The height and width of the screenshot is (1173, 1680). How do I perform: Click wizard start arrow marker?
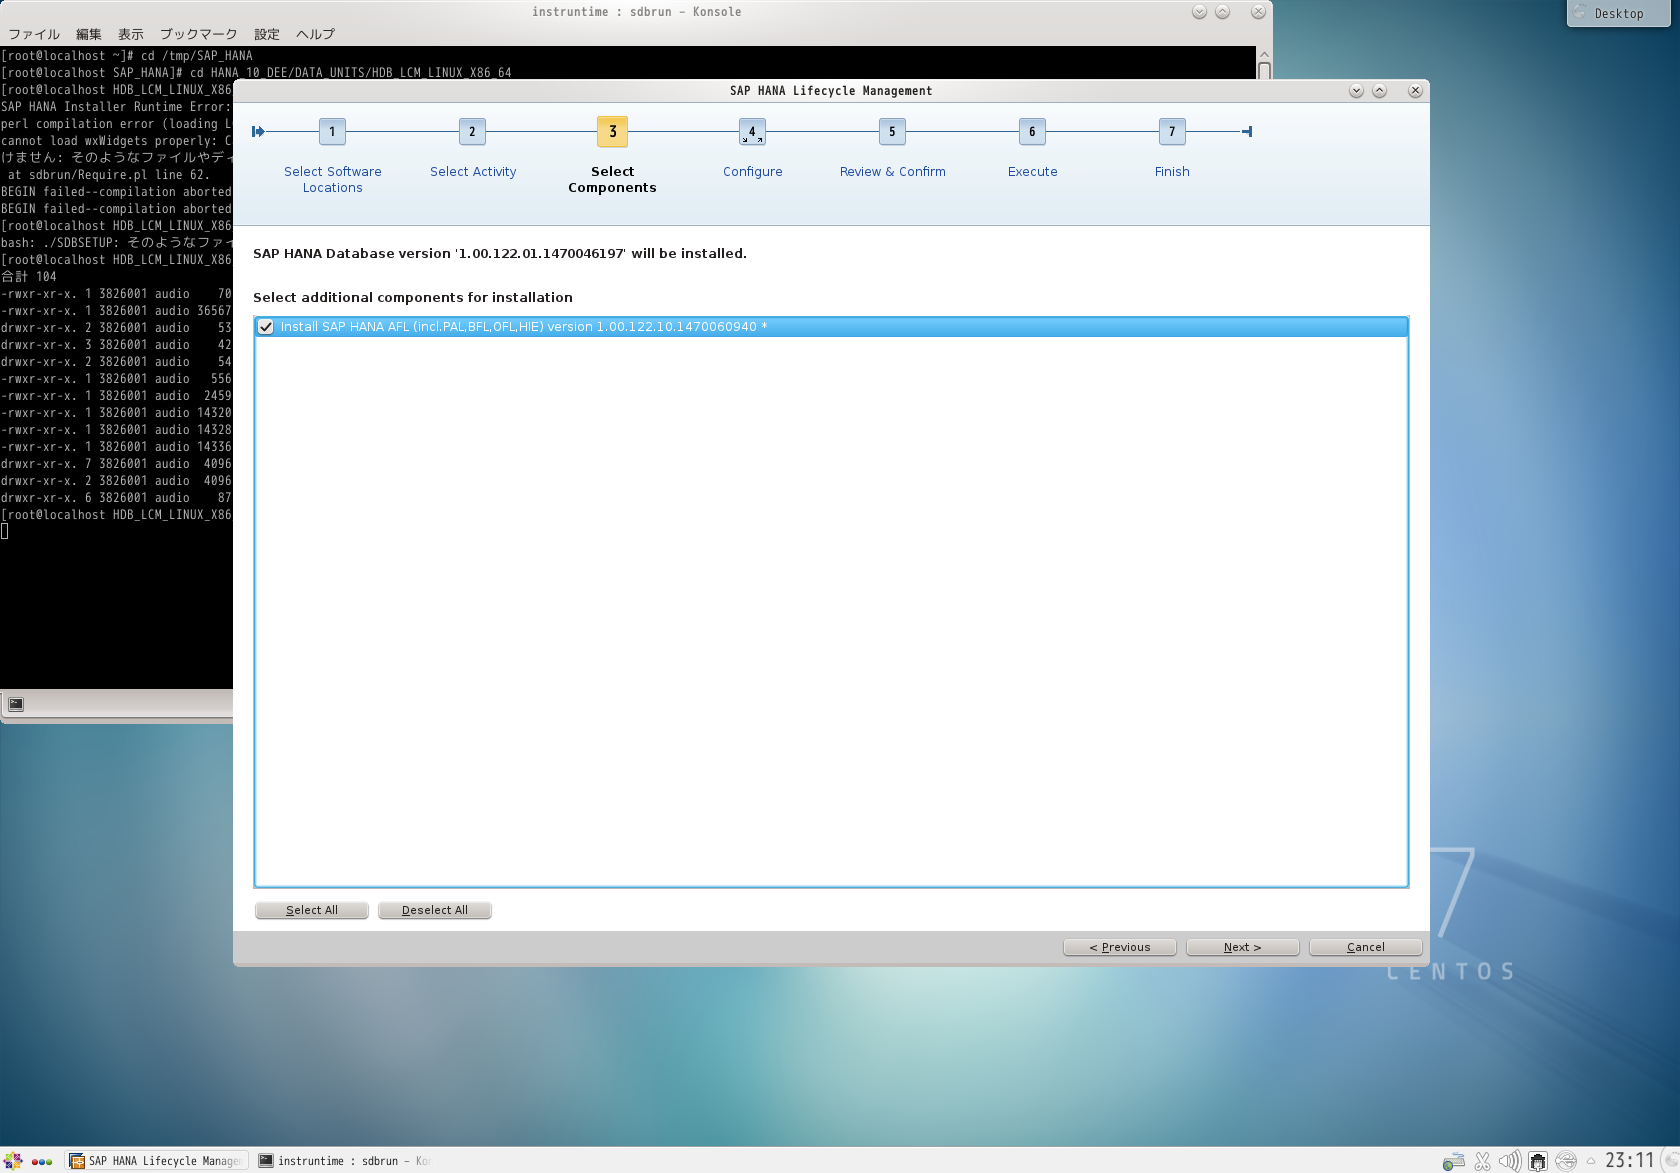point(258,131)
